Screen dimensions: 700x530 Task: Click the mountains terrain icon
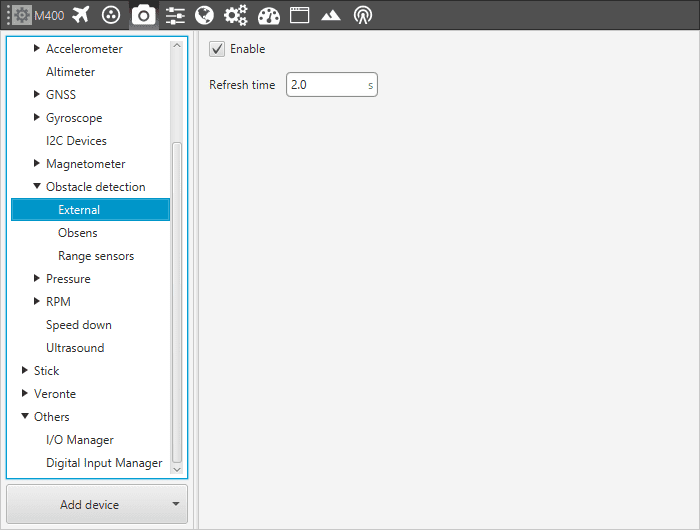(331, 16)
